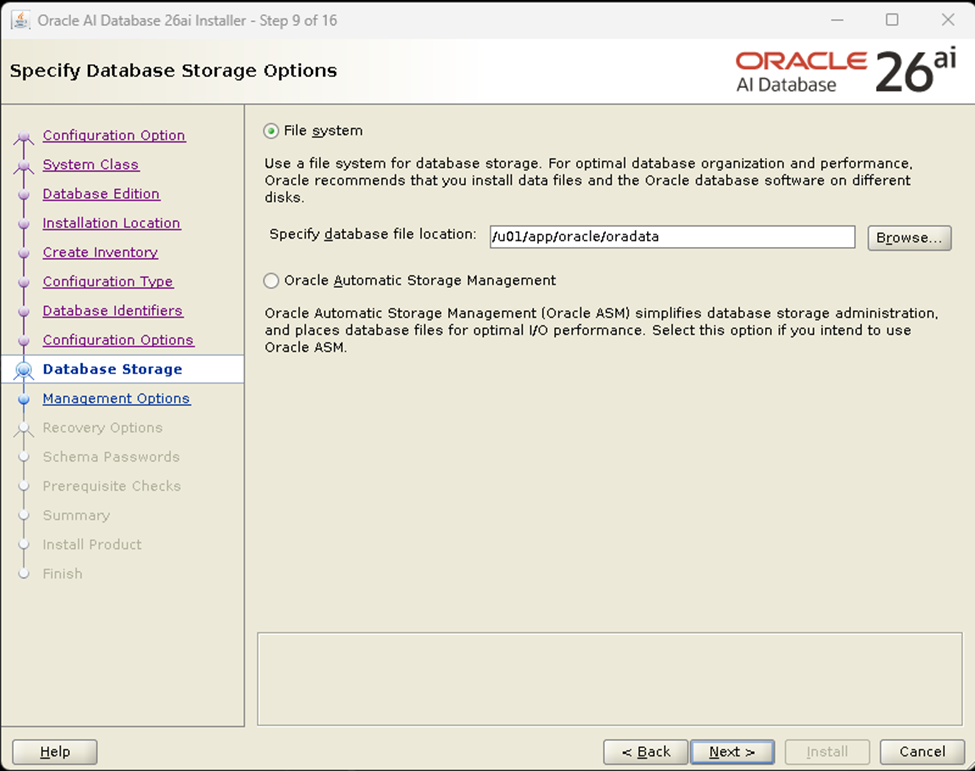Cancel the installer

click(922, 752)
